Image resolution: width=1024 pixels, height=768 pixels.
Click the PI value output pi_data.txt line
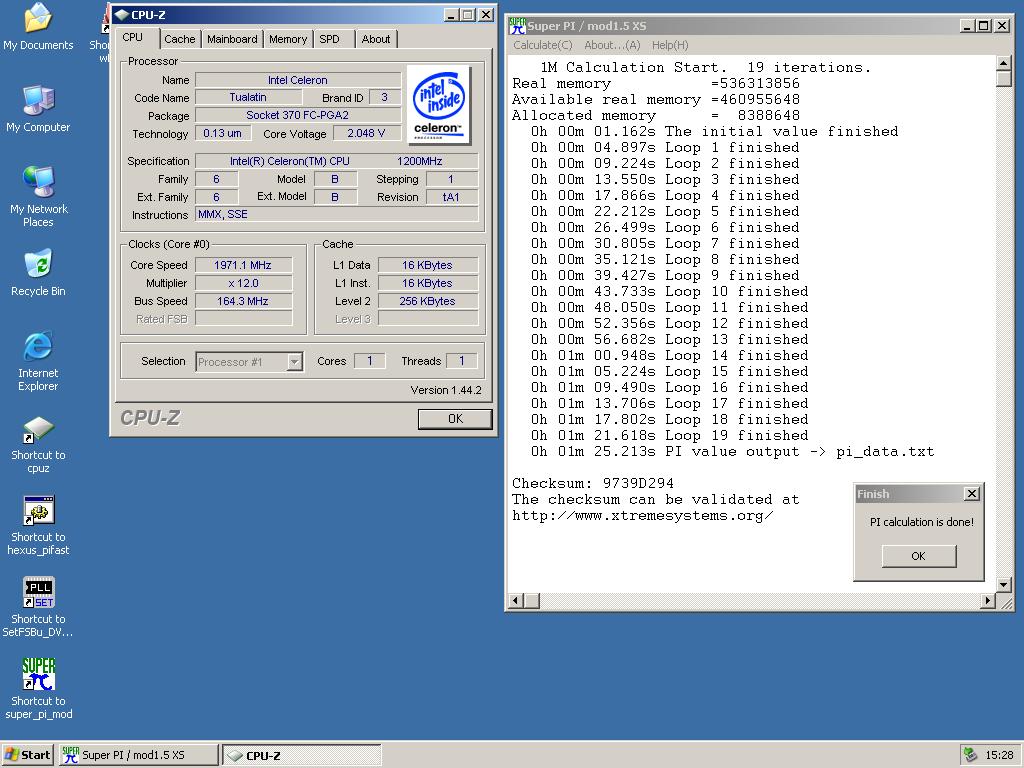tap(732, 451)
